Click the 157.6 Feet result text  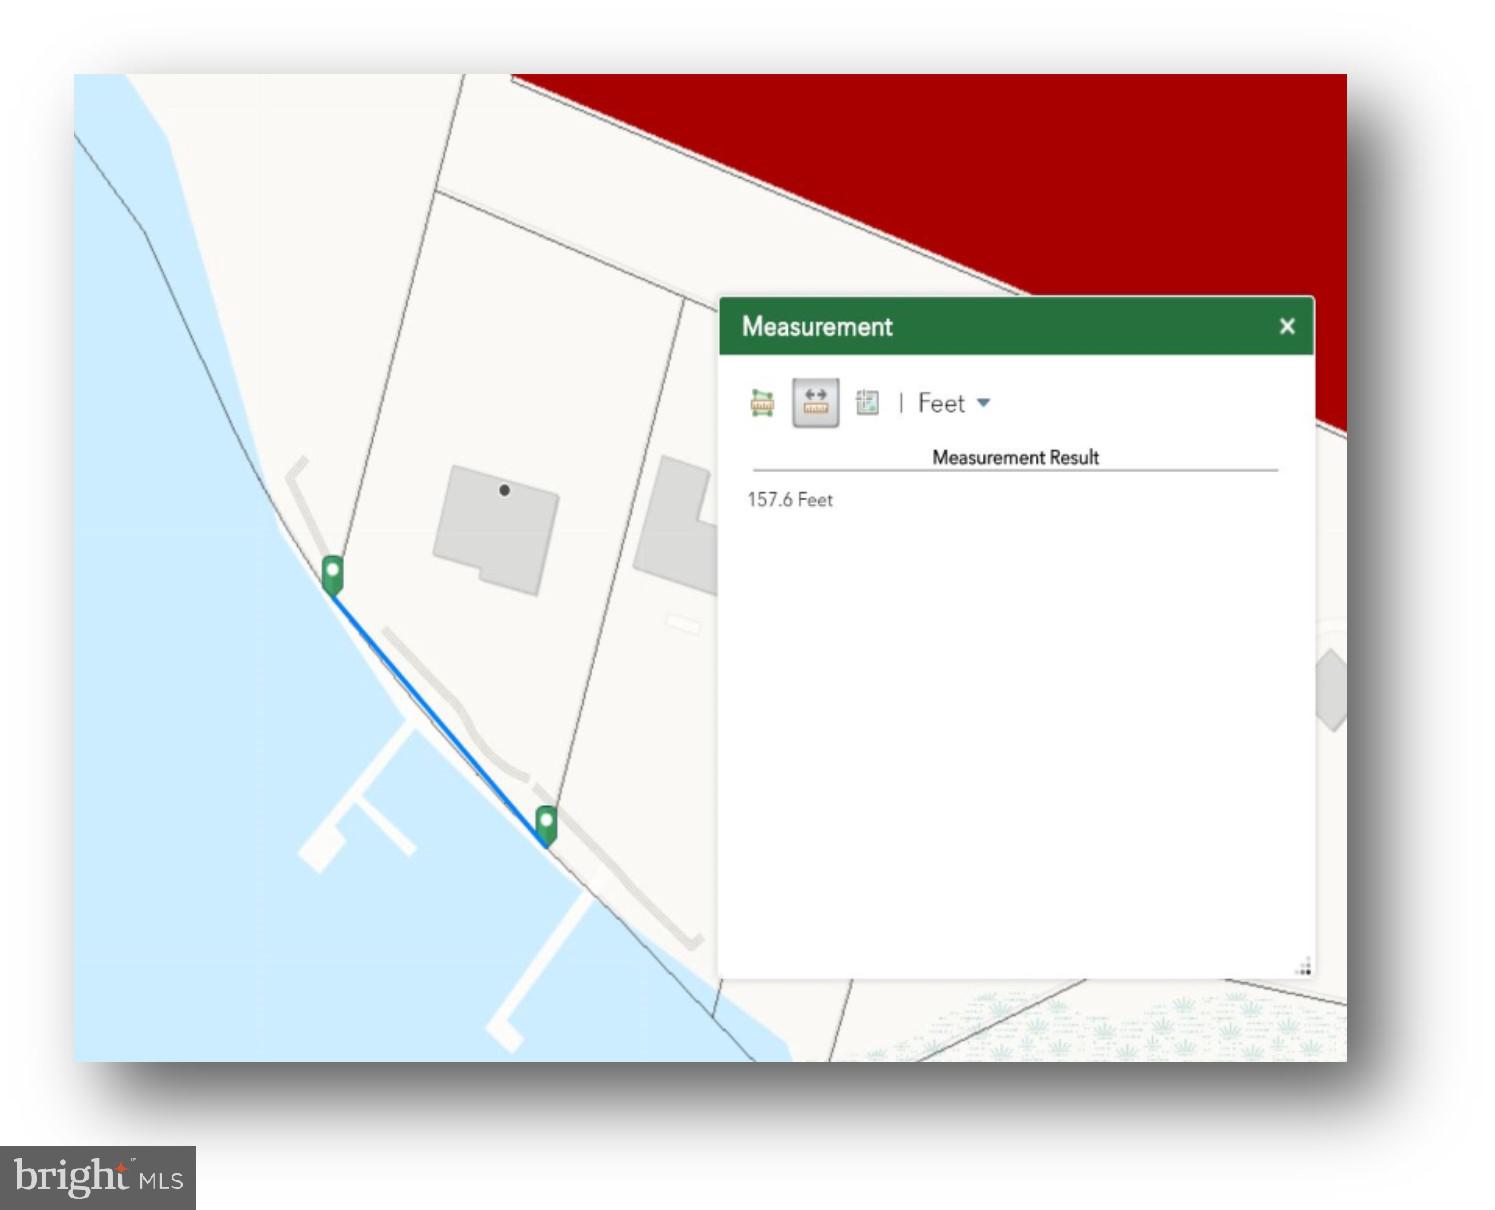[790, 500]
